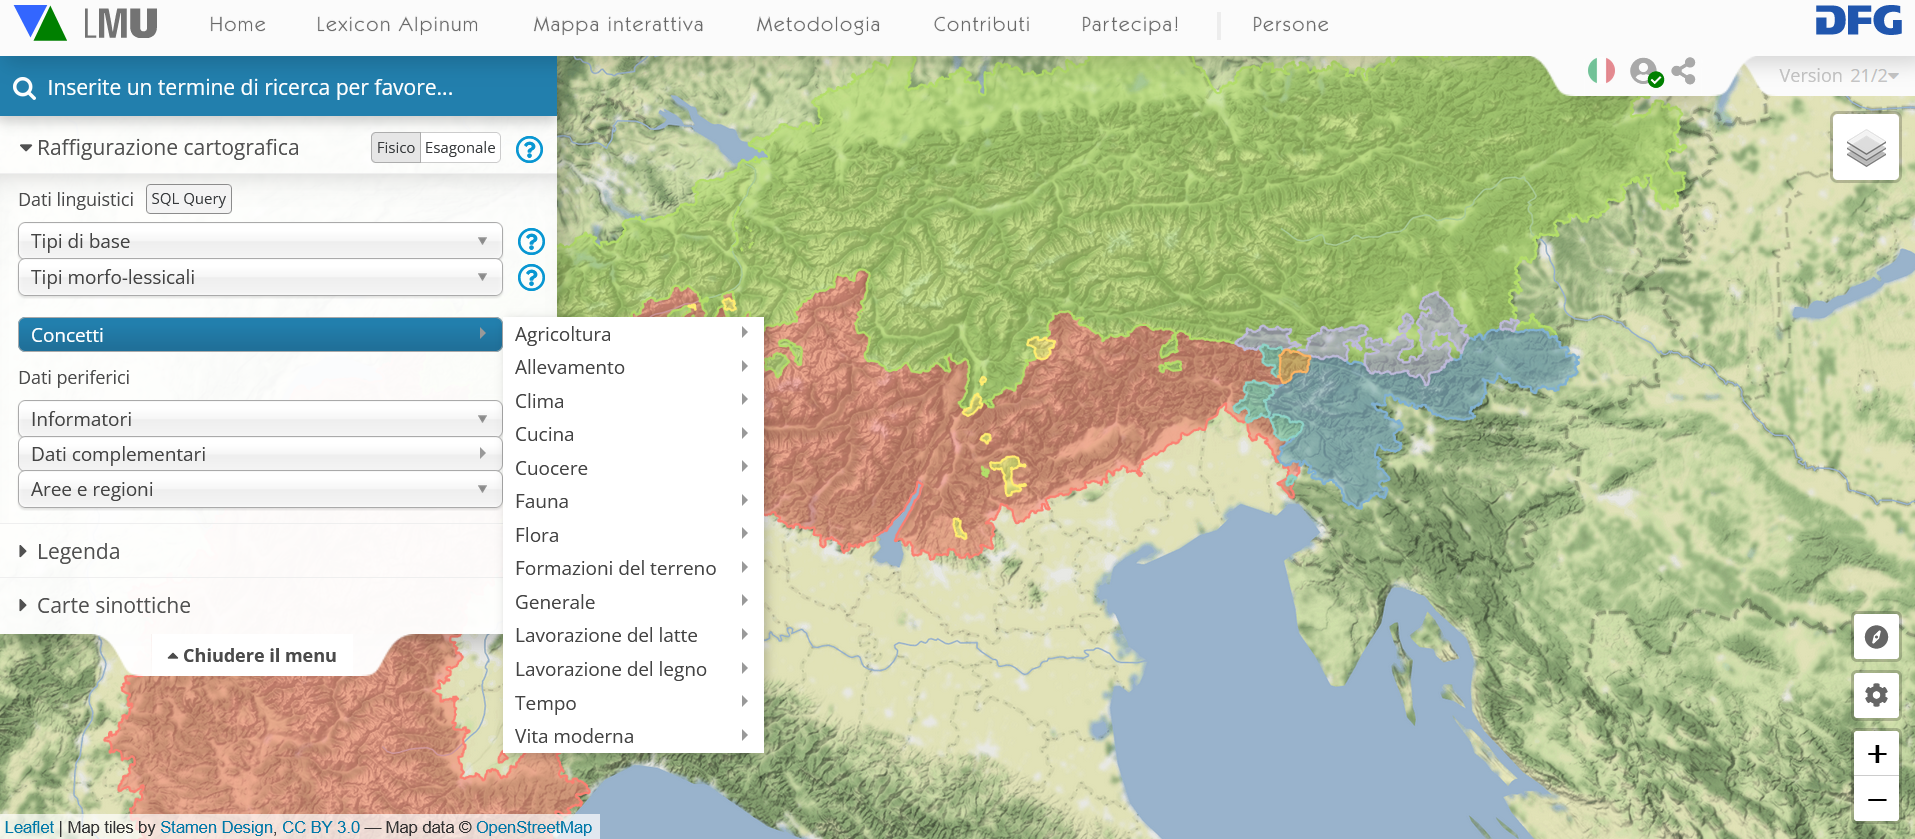
Task: Open the Contributi page
Action: (x=982, y=24)
